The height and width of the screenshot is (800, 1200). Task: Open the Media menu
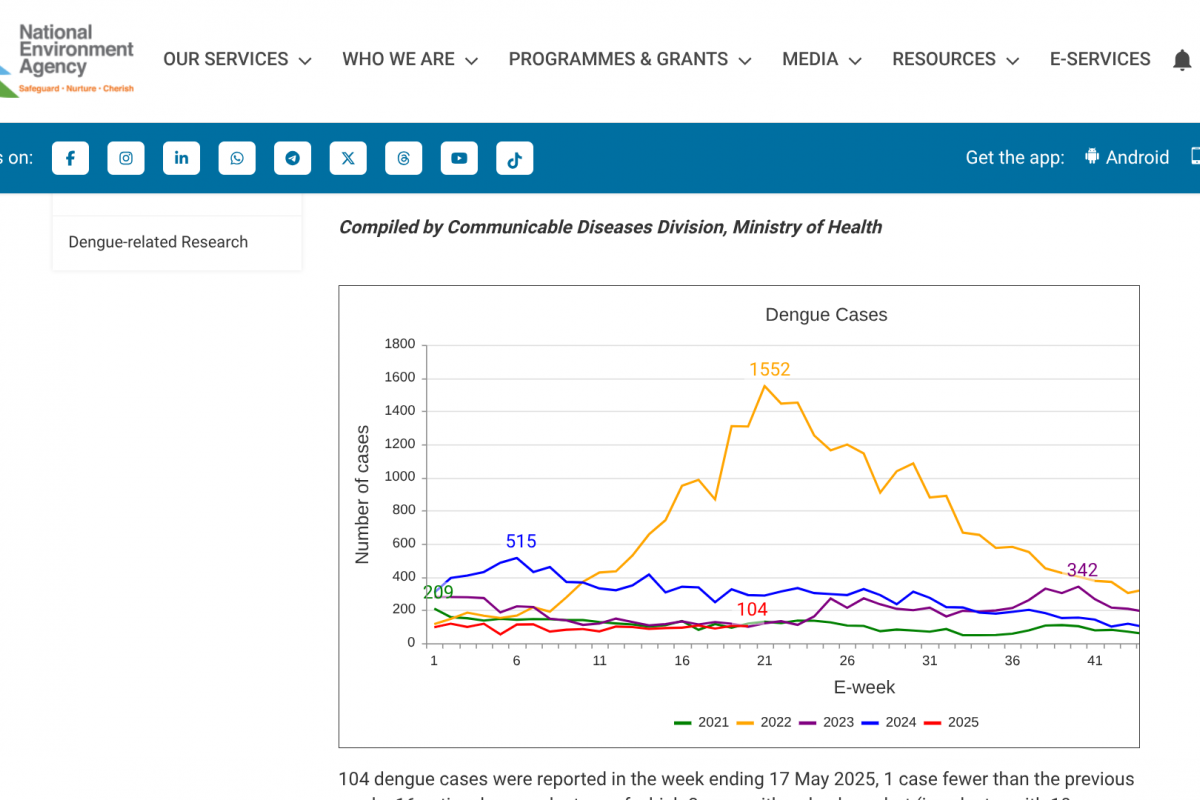click(821, 60)
